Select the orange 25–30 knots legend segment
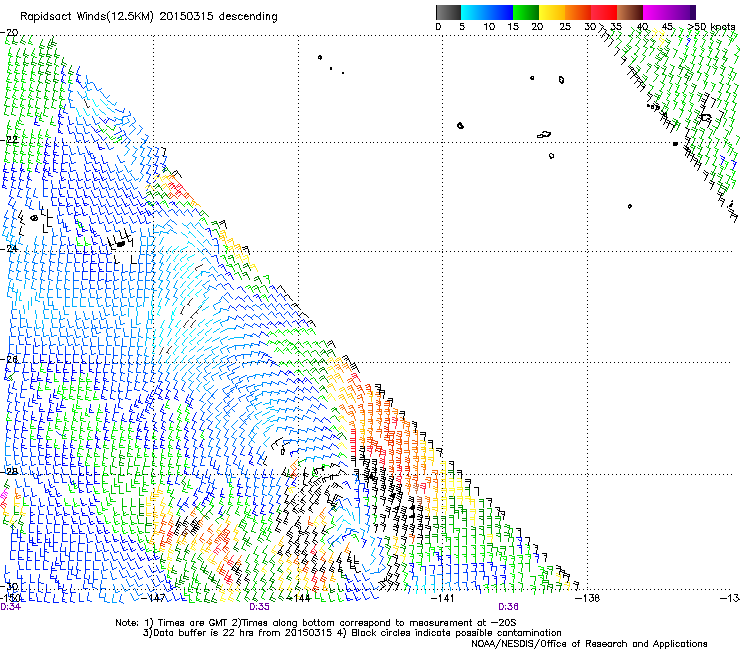 (578, 12)
